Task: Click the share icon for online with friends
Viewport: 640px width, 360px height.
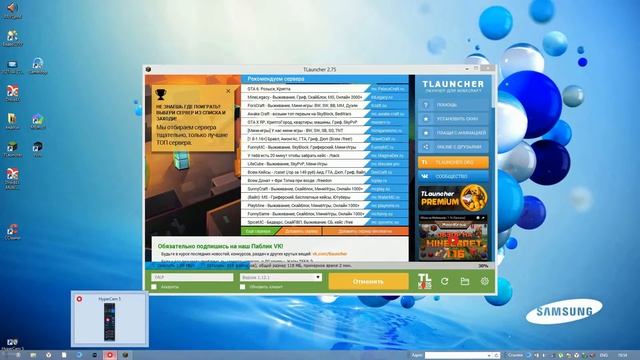Action: click(426, 147)
